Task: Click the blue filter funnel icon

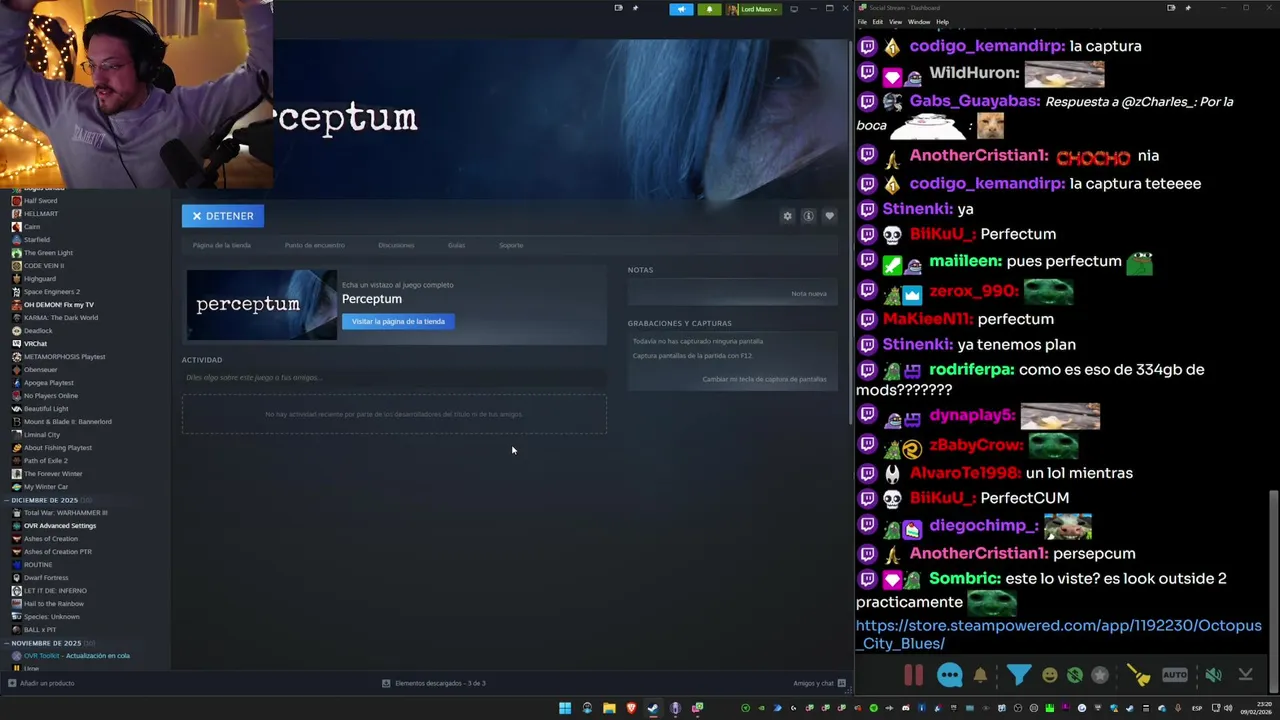Action: click(1019, 675)
